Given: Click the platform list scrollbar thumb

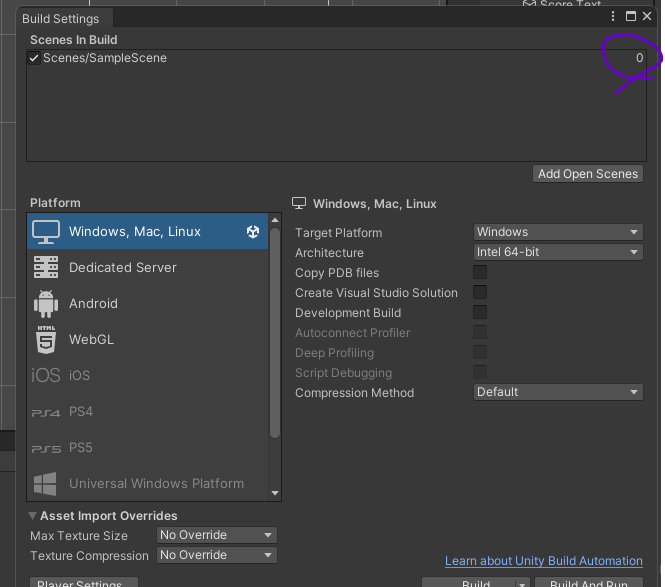Looking at the screenshot, I should (275, 333).
